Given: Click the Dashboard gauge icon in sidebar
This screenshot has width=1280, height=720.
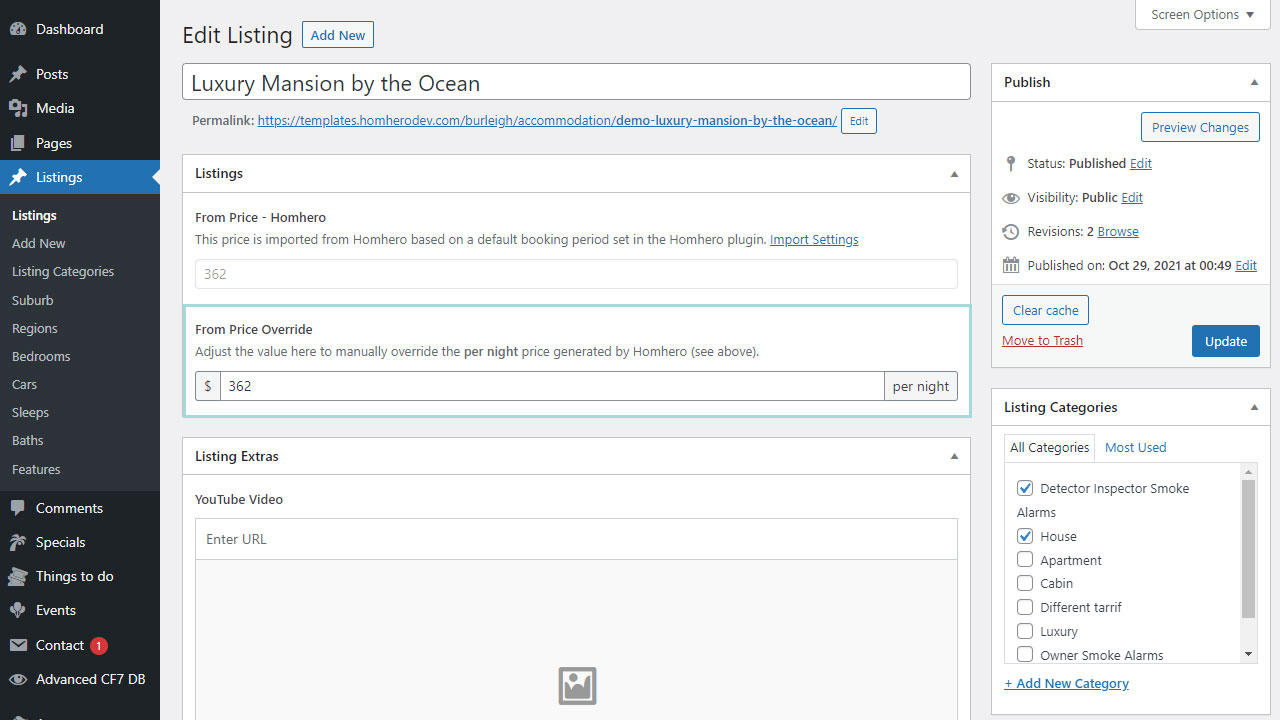Looking at the screenshot, I should coord(18,30).
